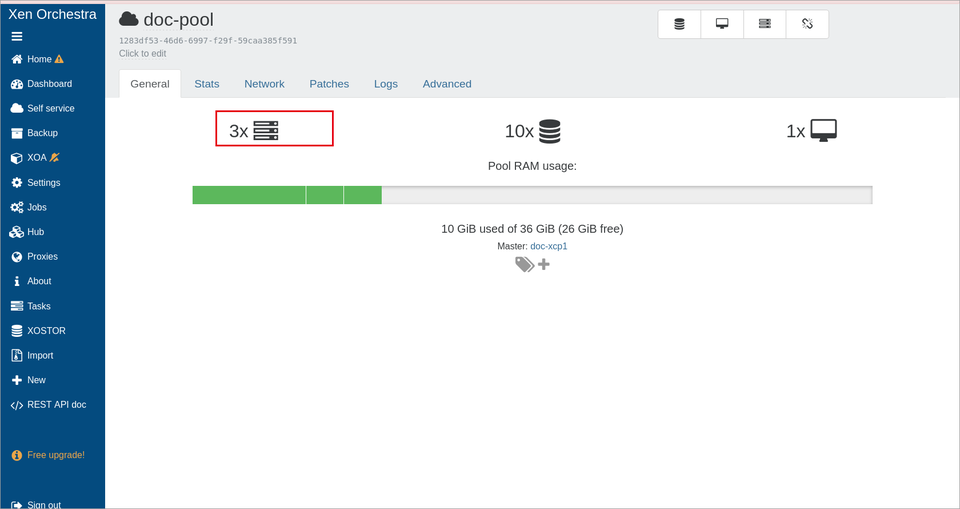Add a tag with the plus icon
This screenshot has height=509, width=960.
[x=544, y=264]
